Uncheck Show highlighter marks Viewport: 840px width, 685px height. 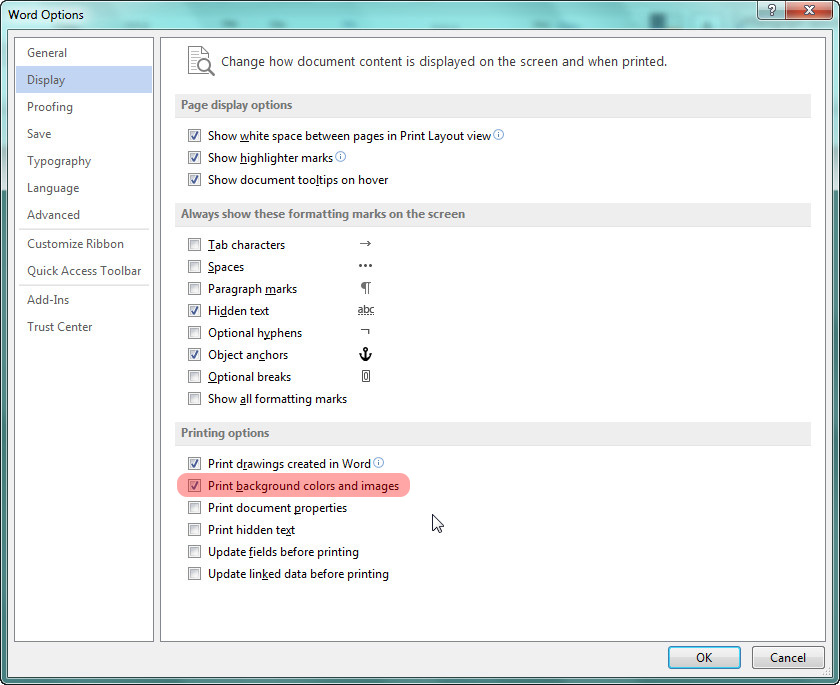(194, 157)
